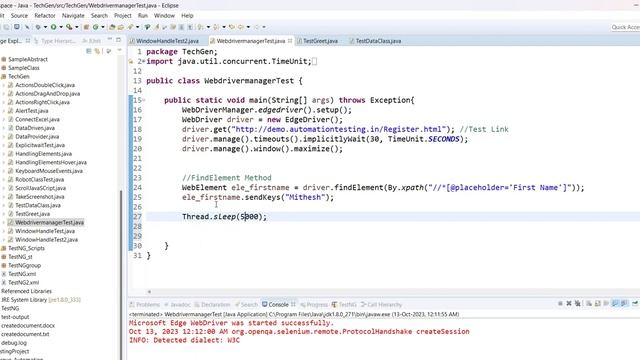Open the Call Hierarchy view tab
Screen dimensions: 640x360
[382, 304]
